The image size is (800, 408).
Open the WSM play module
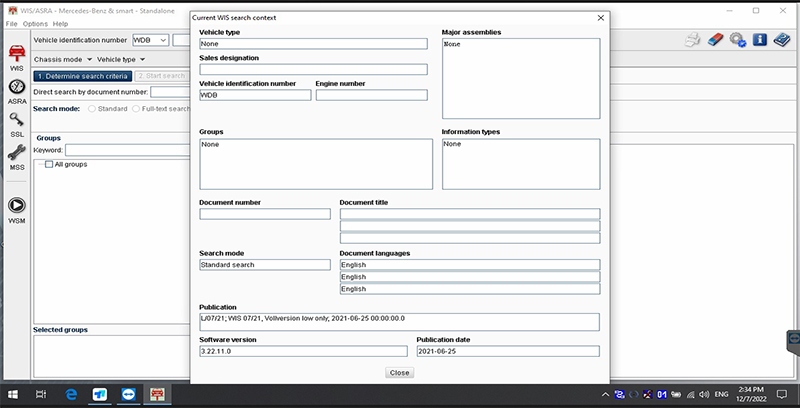(x=17, y=211)
